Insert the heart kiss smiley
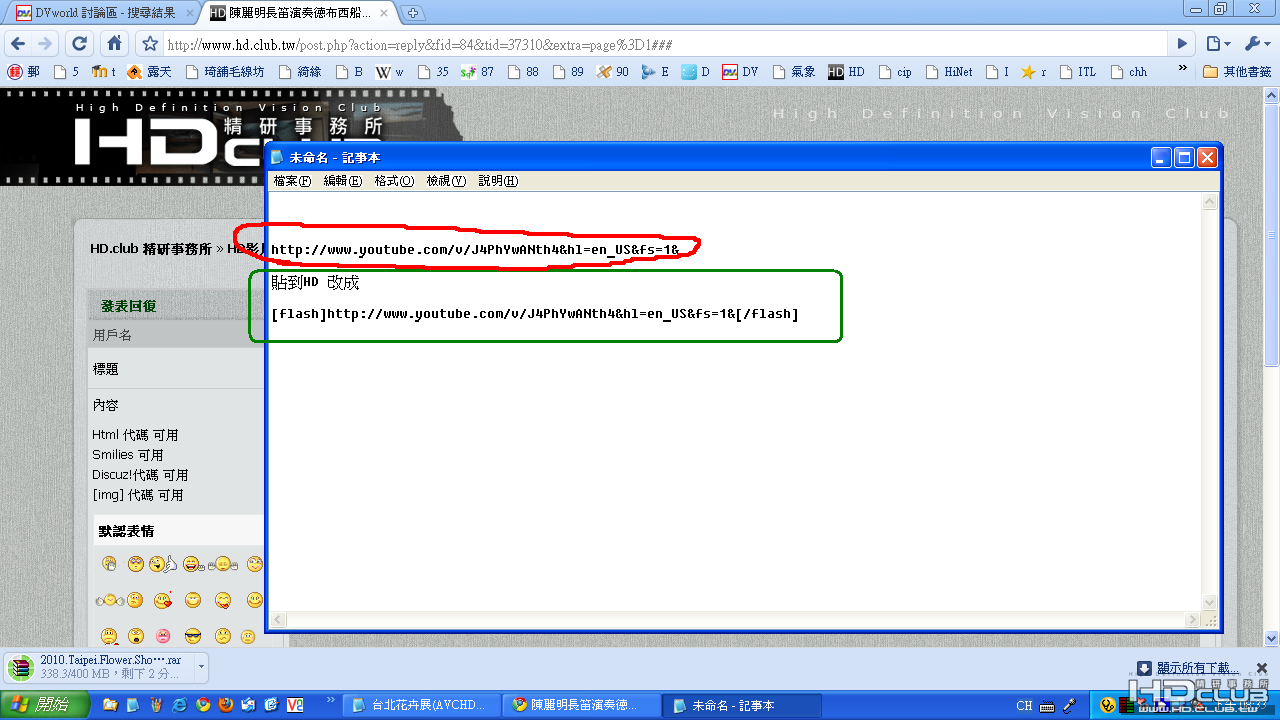 coord(163,600)
